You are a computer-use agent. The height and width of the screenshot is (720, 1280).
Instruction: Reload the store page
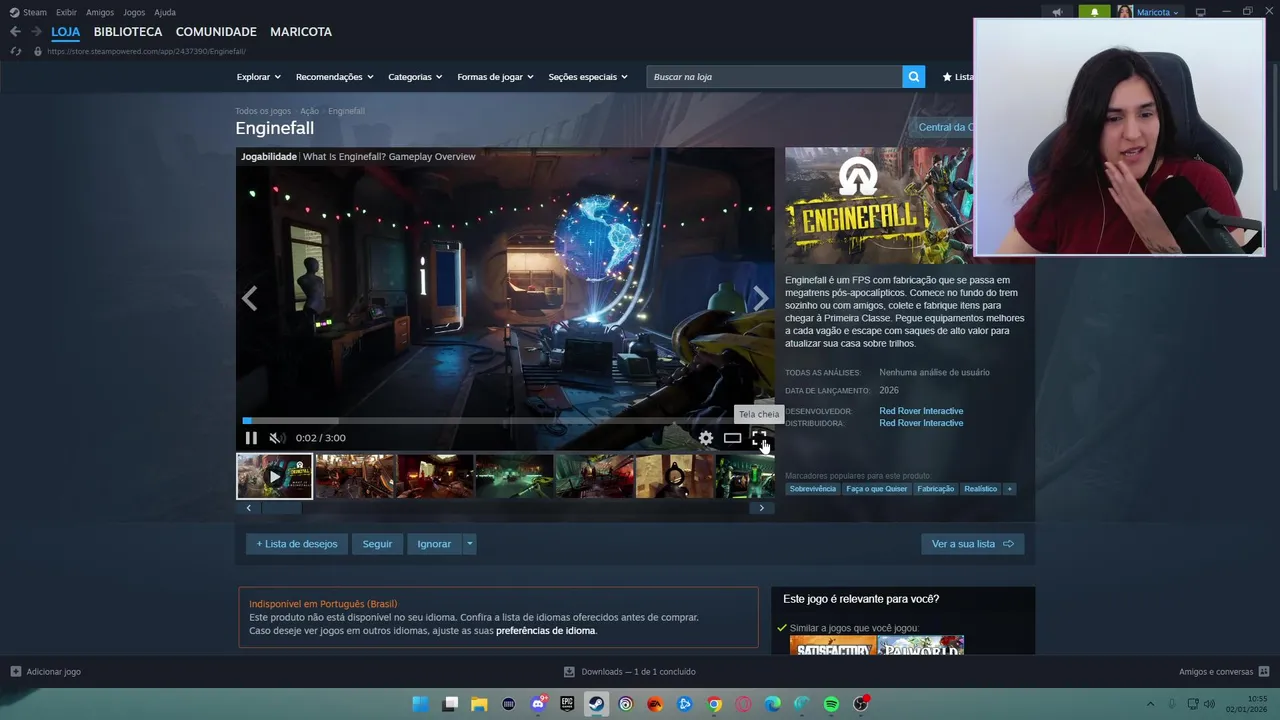[15, 51]
